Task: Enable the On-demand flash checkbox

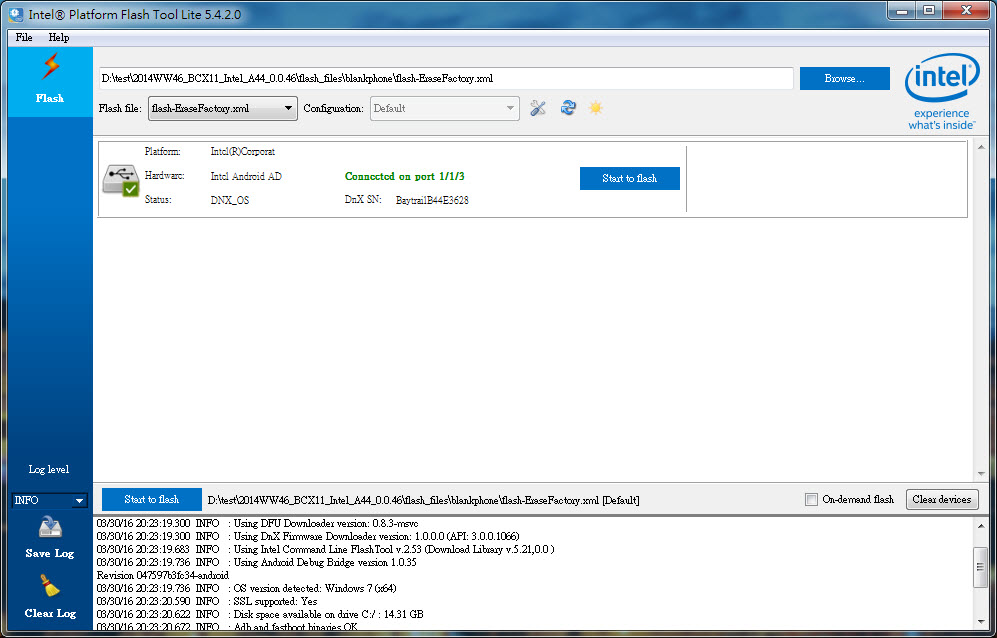Action: click(811, 500)
